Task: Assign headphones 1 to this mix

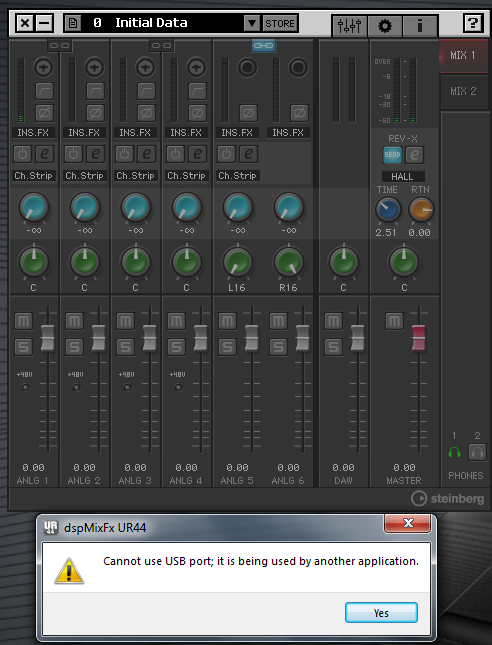Action: [454, 452]
